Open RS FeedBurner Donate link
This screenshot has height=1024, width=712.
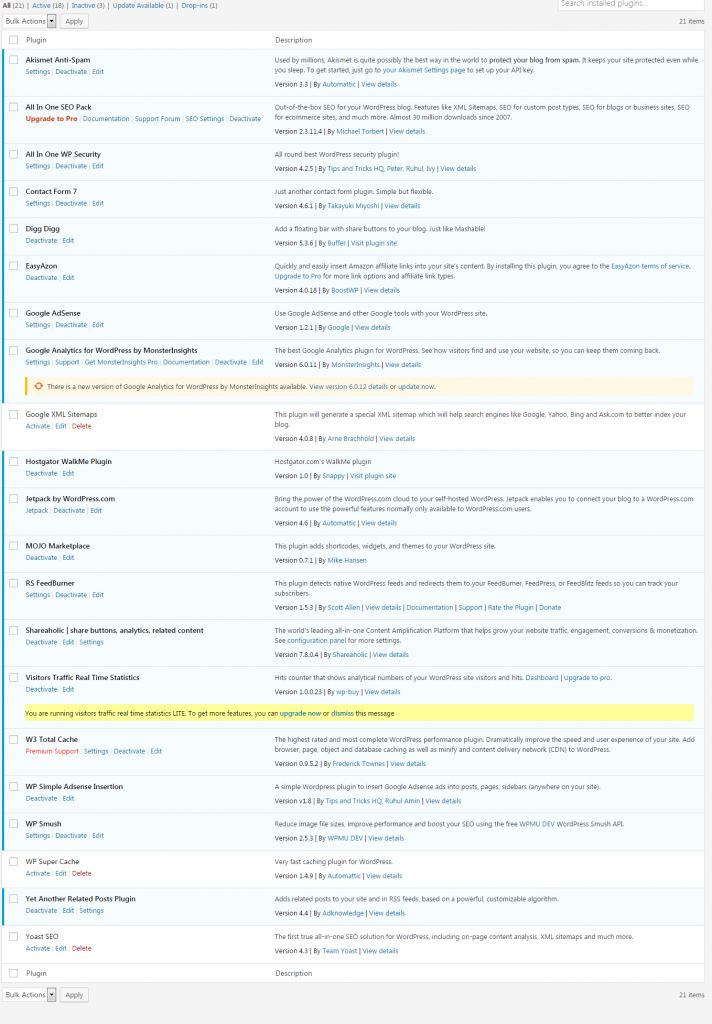(x=550, y=607)
